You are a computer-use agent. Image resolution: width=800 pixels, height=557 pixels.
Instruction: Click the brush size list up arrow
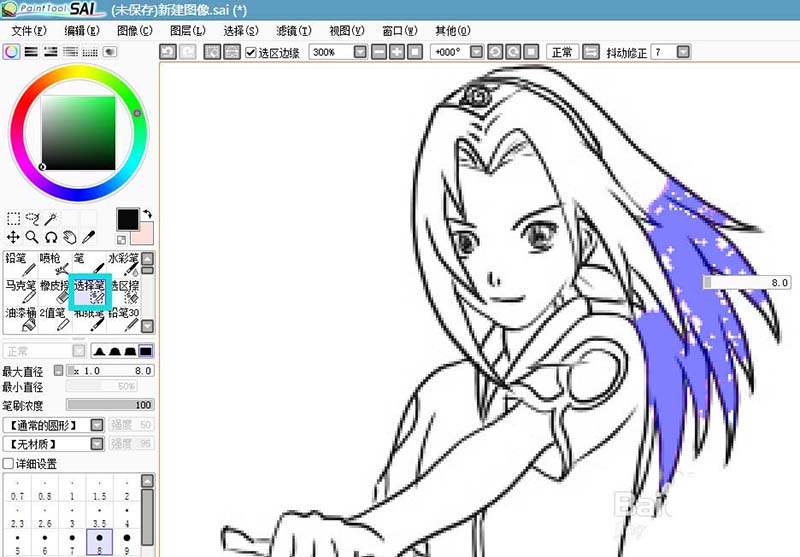[x=147, y=481]
